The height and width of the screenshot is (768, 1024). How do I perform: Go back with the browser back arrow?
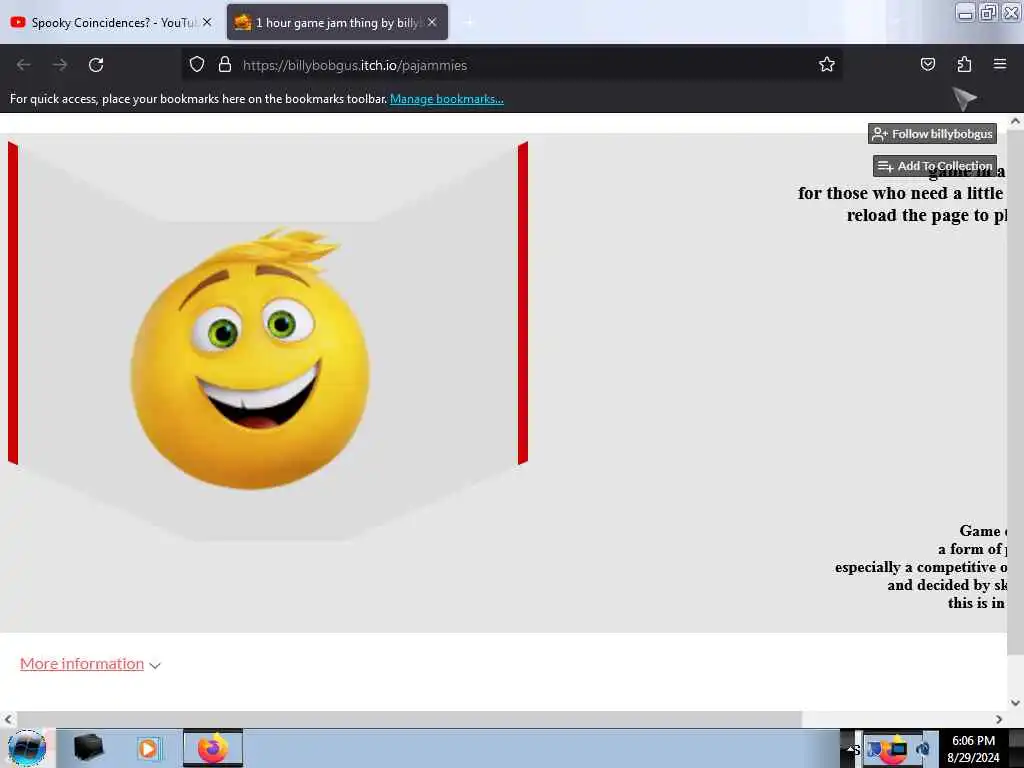[24, 65]
